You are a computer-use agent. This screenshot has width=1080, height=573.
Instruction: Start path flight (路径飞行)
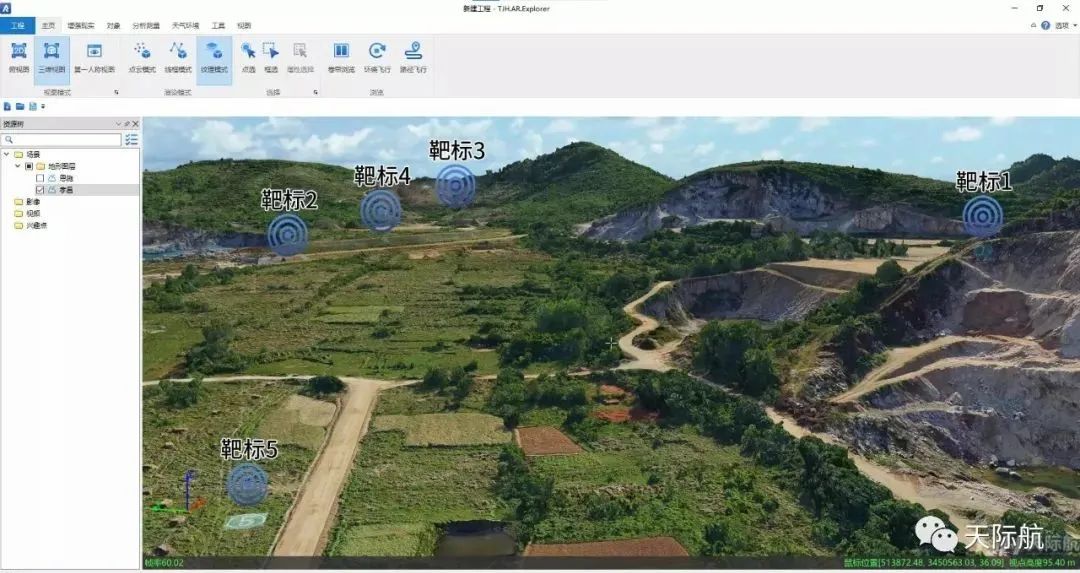[412, 56]
